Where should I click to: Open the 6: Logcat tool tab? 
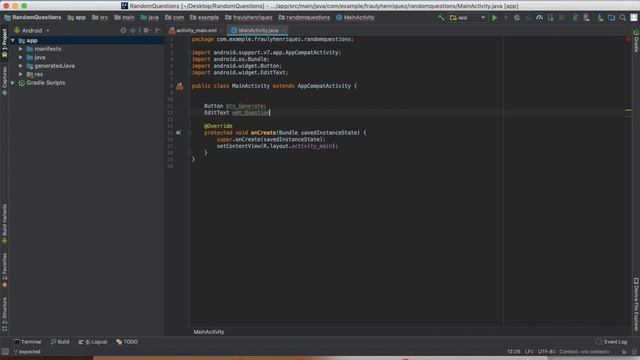(93, 342)
